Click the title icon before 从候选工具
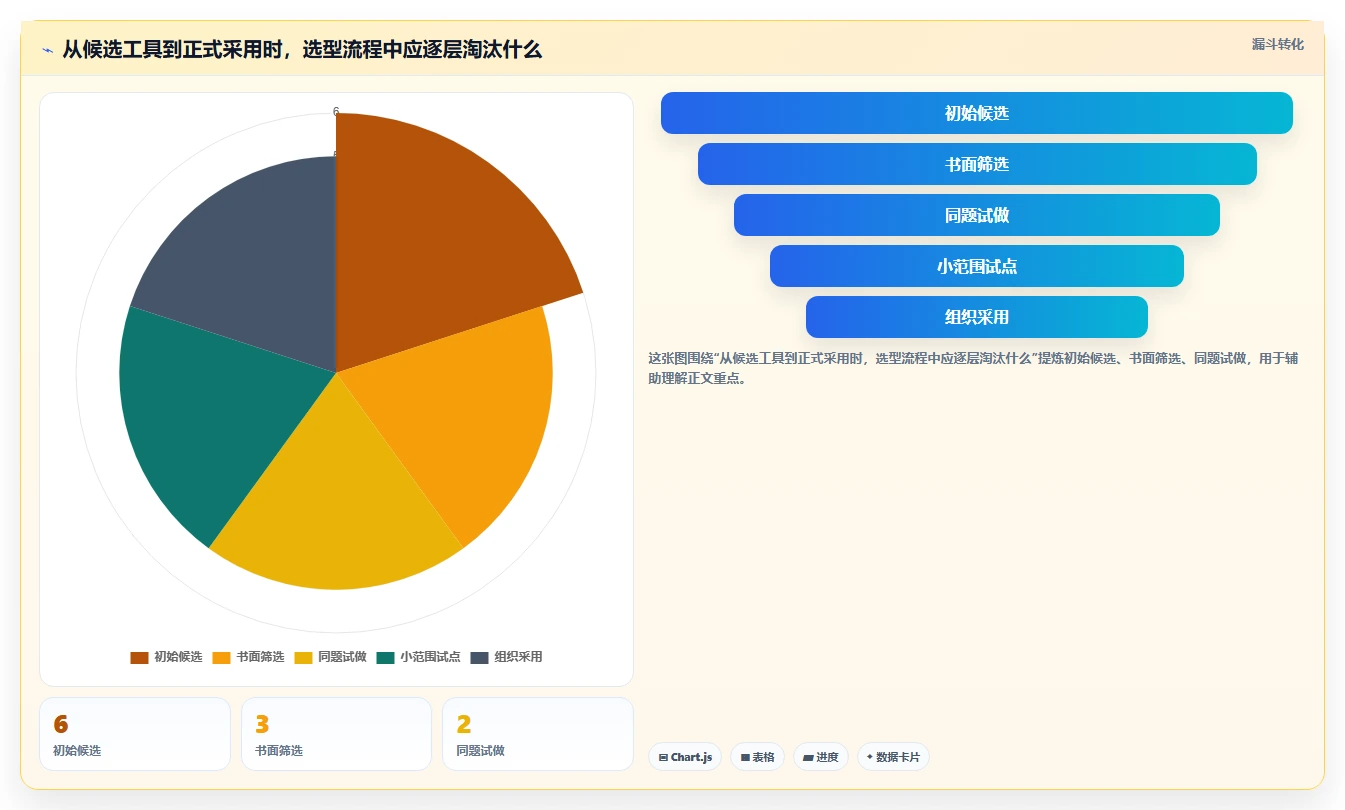1345x810 pixels. [x=47, y=50]
